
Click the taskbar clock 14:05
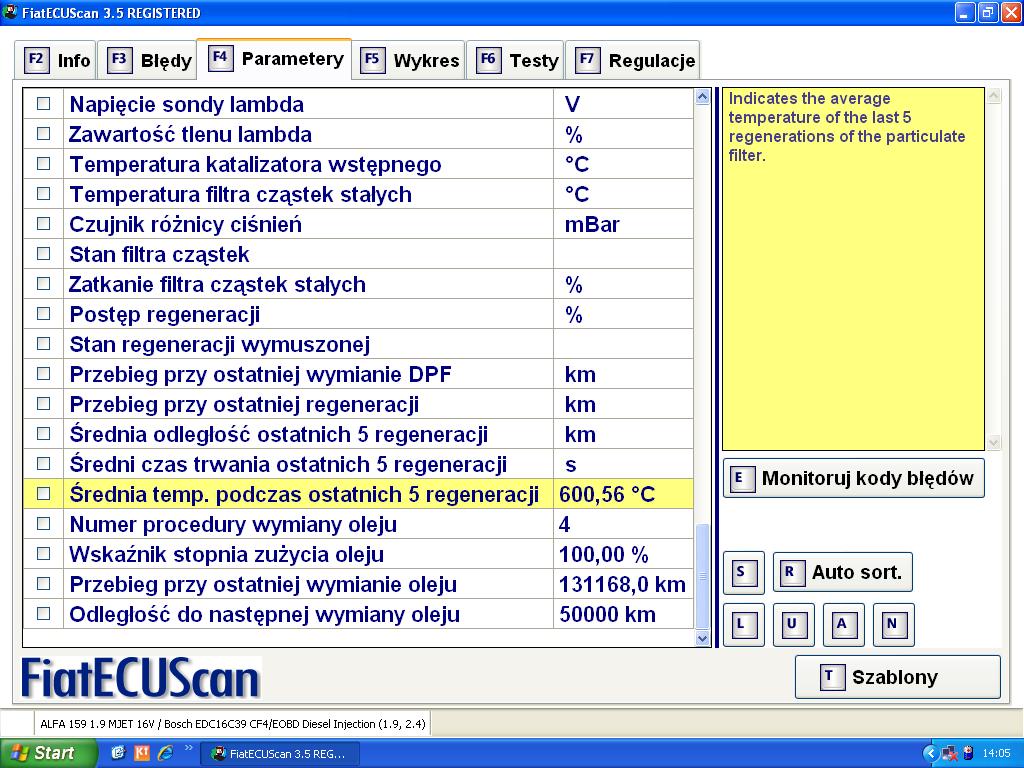[996, 754]
